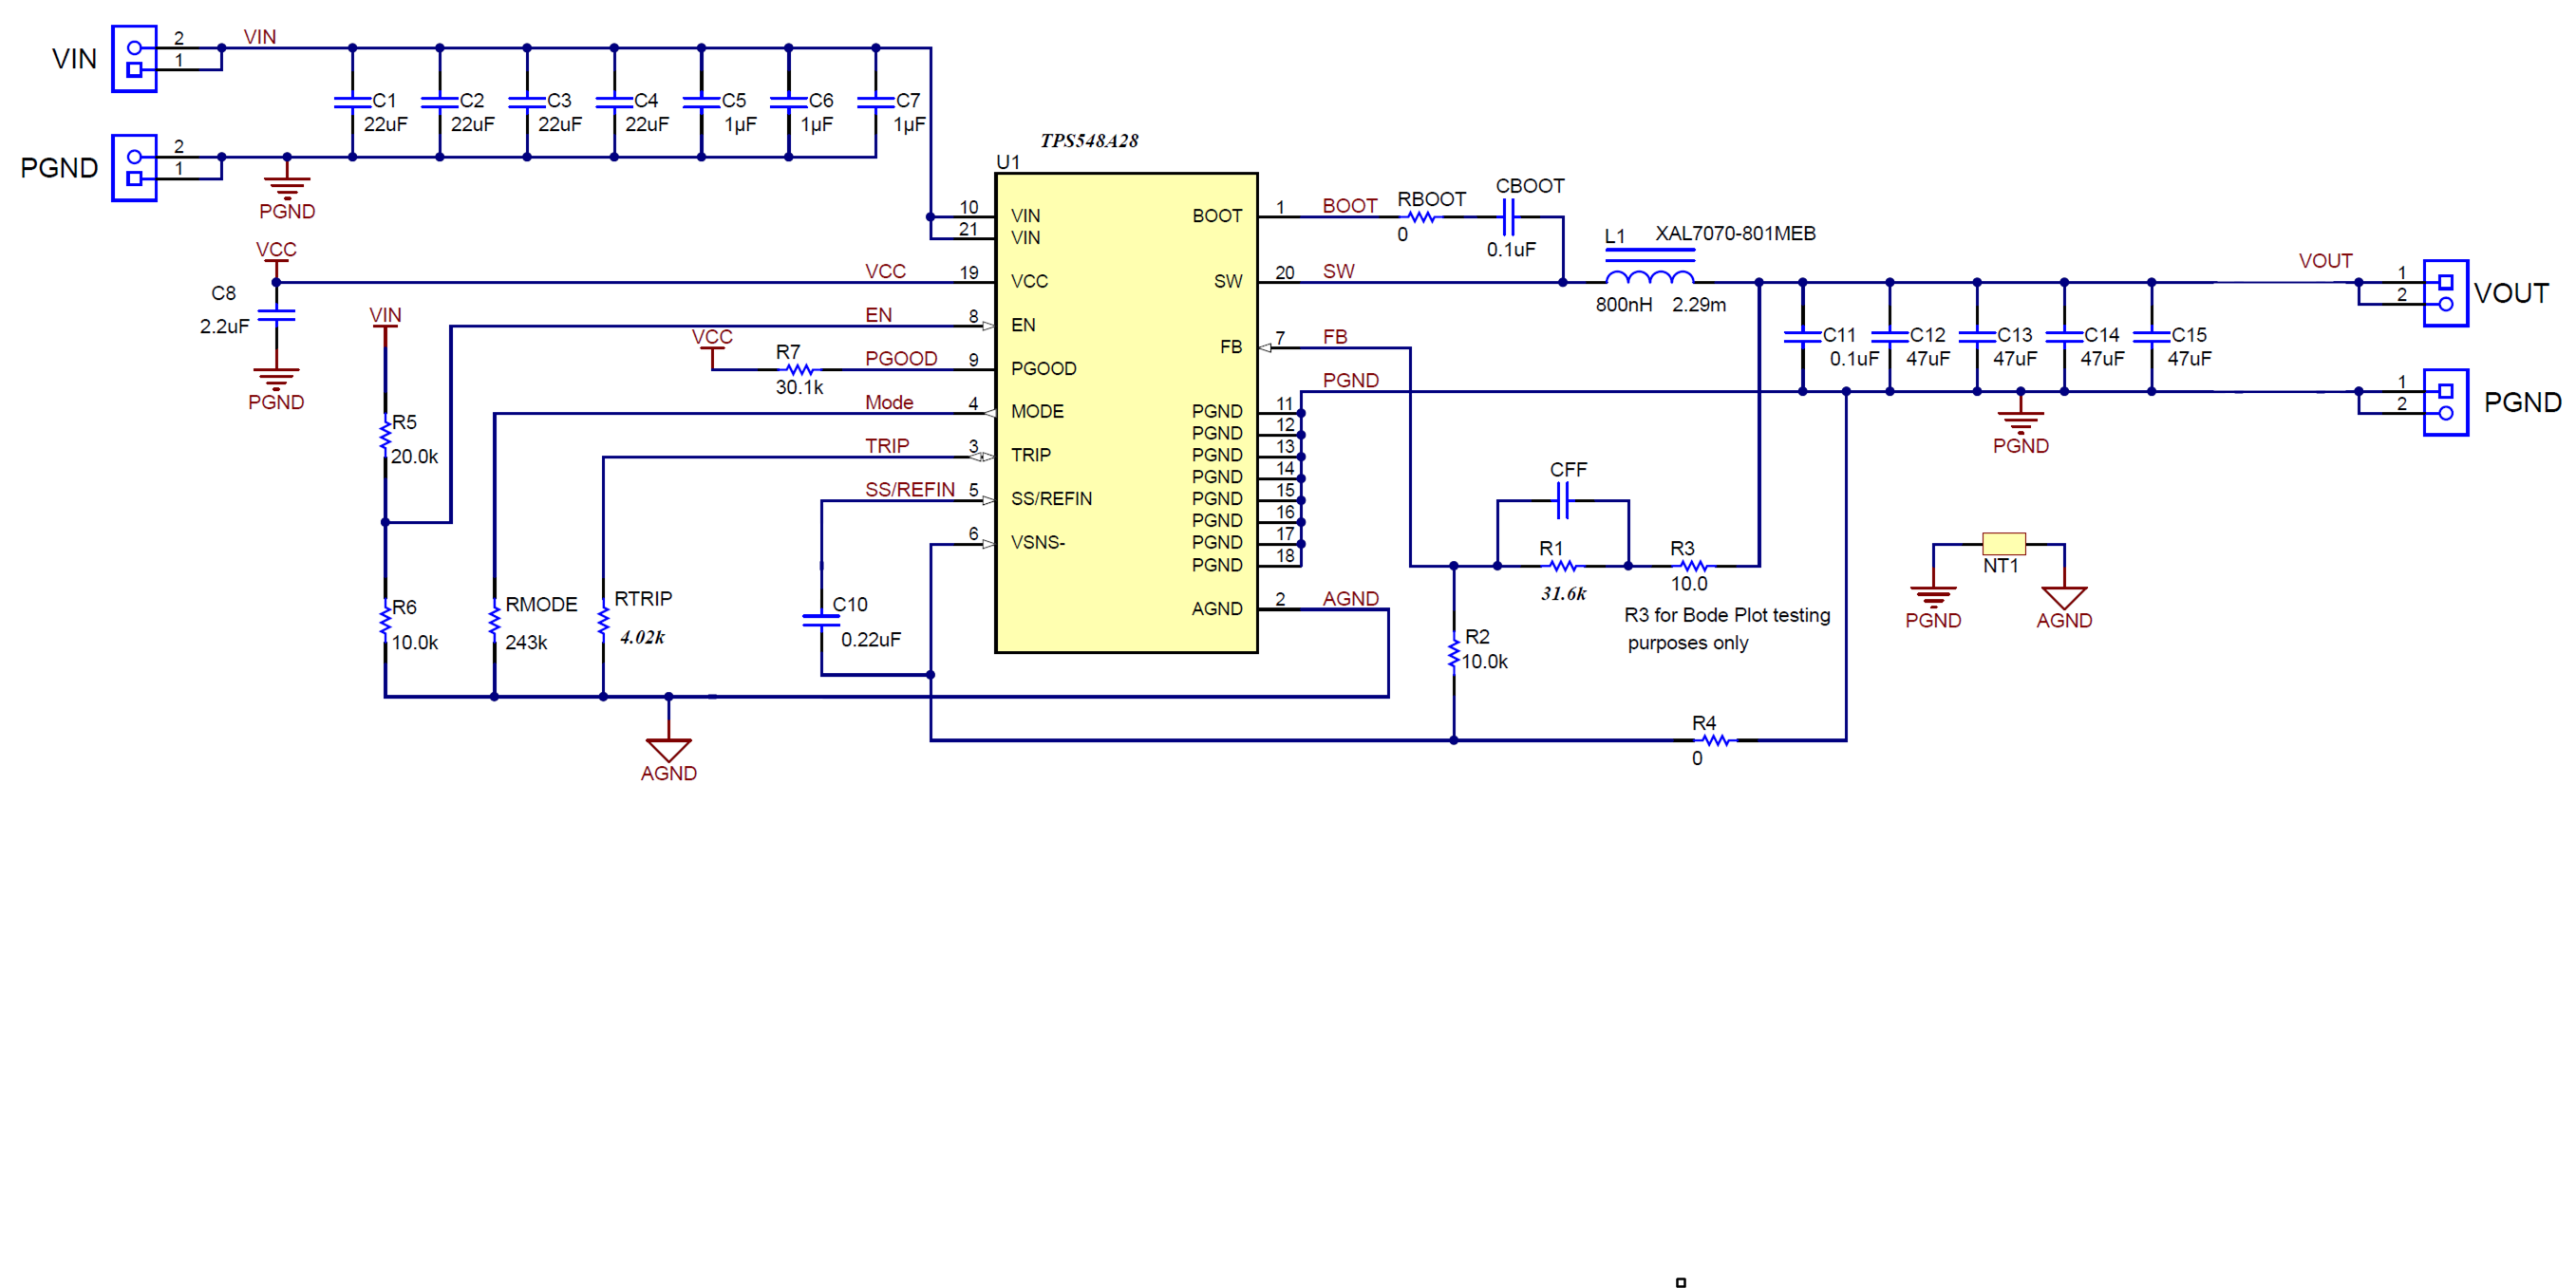Image resolution: width=2576 pixels, height=1288 pixels.
Task: Click capacitor C1 22uF symbol
Action: (x=352, y=102)
